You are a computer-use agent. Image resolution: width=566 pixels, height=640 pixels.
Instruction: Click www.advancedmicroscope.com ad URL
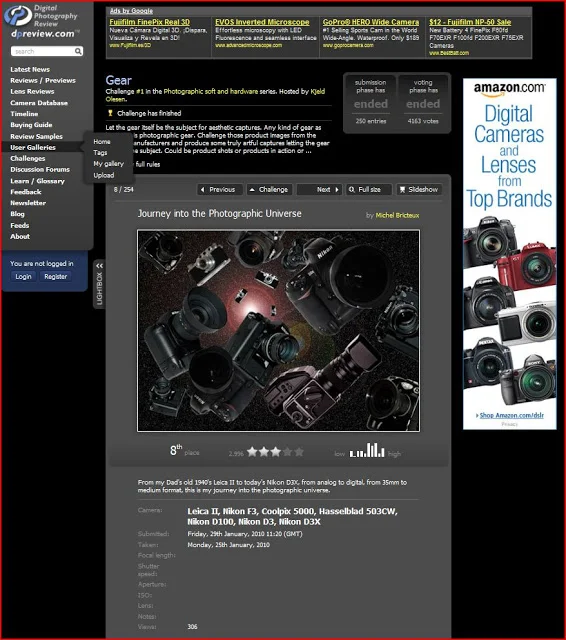pos(248,45)
